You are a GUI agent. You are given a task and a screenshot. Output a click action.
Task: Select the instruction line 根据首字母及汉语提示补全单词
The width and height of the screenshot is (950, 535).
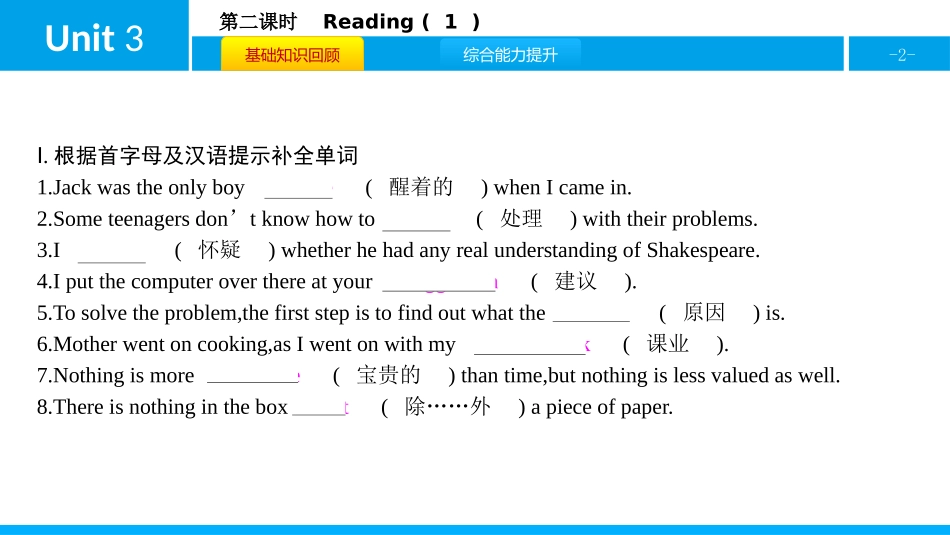tap(206, 156)
